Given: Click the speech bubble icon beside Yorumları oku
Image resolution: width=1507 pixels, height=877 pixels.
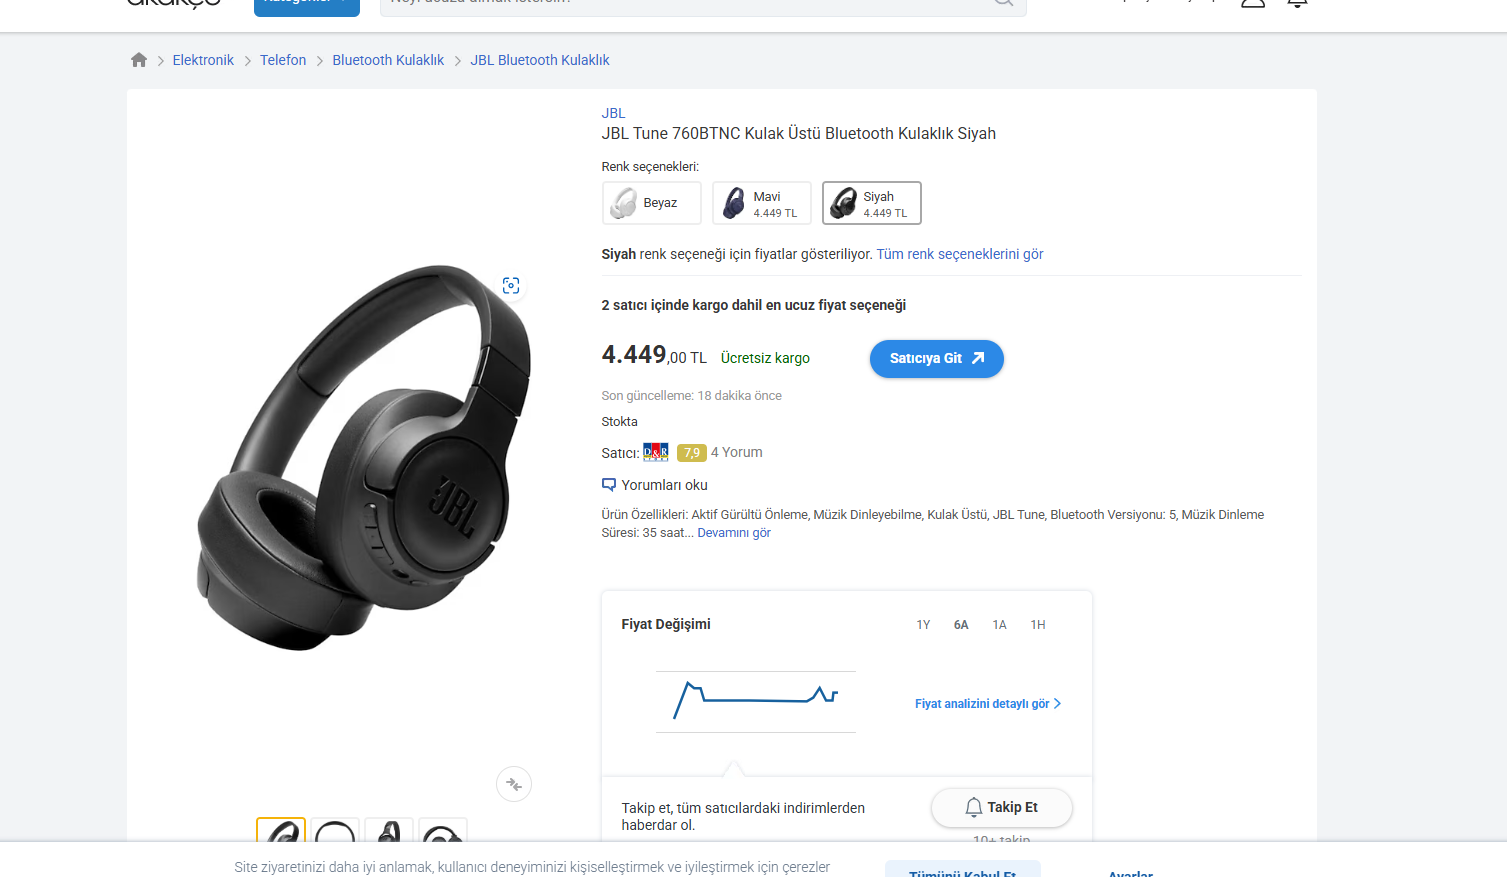Looking at the screenshot, I should coord(609,485).
